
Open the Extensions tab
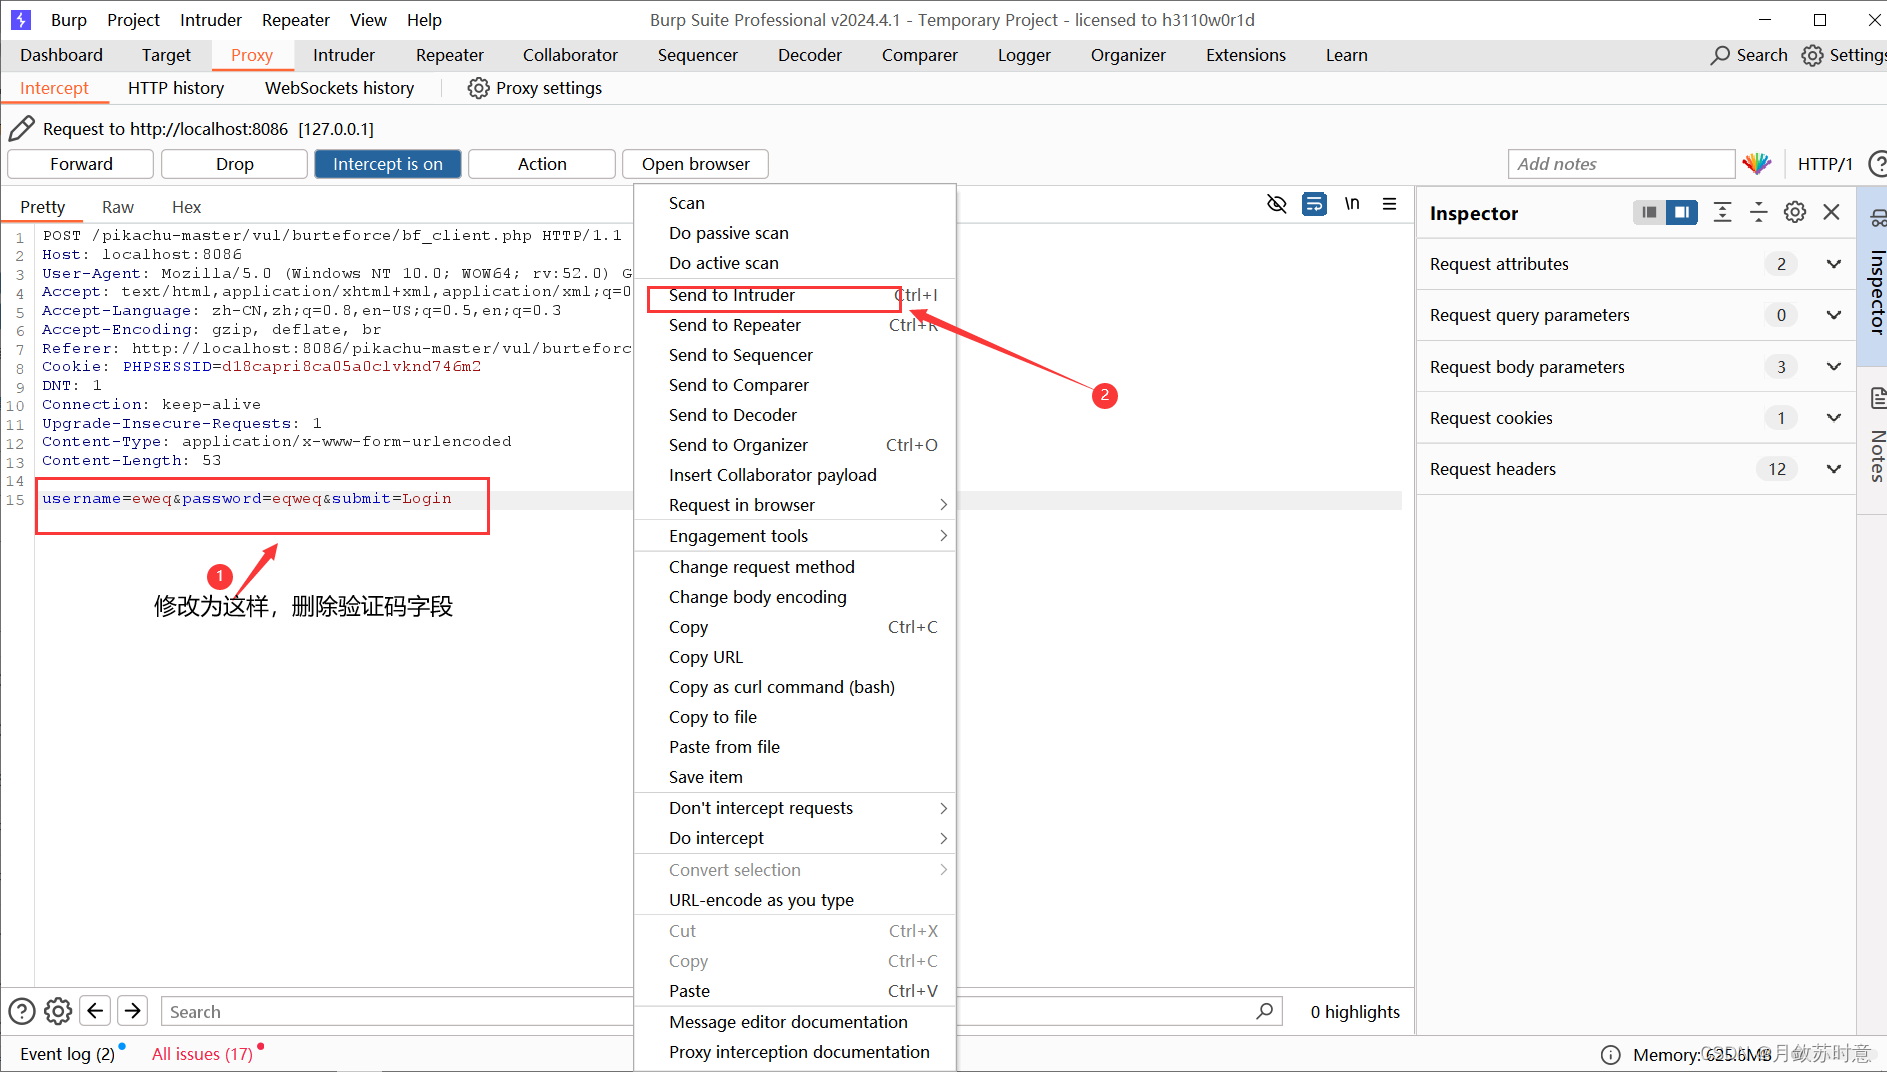pos(1245,55)
